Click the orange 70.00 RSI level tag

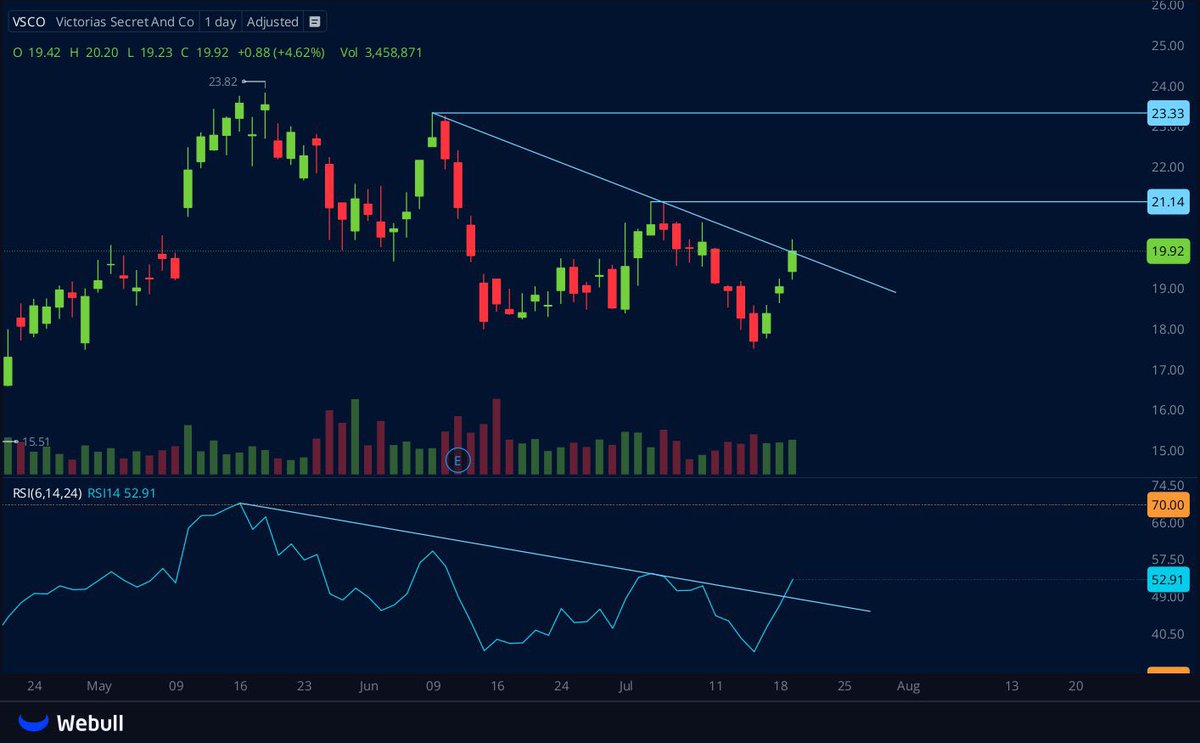point(1167,504)
